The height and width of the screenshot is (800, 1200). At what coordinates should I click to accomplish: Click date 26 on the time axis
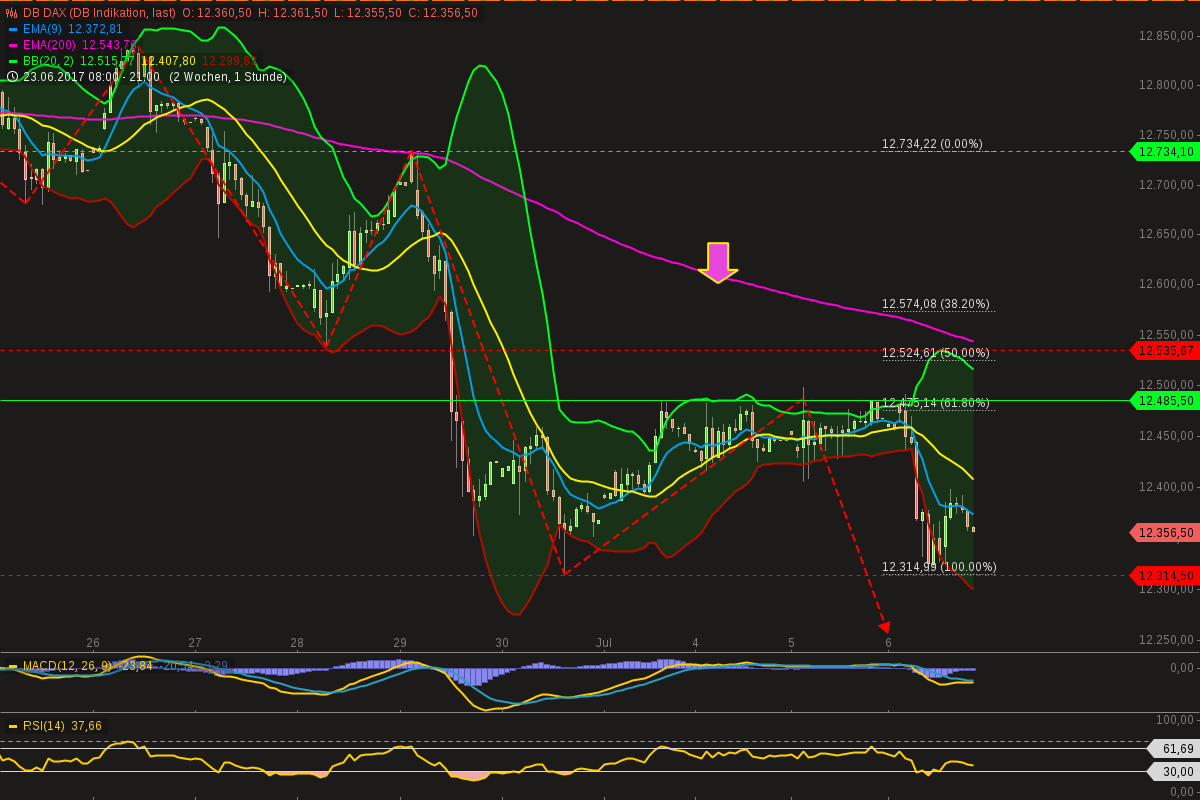click(x=93, y=643)
